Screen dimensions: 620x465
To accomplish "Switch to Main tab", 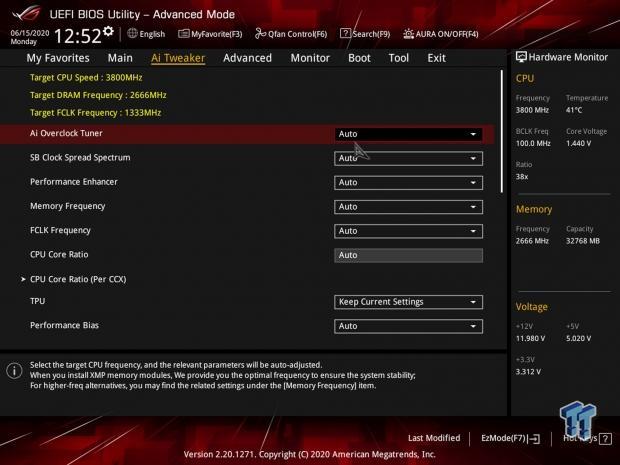I will pyautogui.click(x=120, y=58).
